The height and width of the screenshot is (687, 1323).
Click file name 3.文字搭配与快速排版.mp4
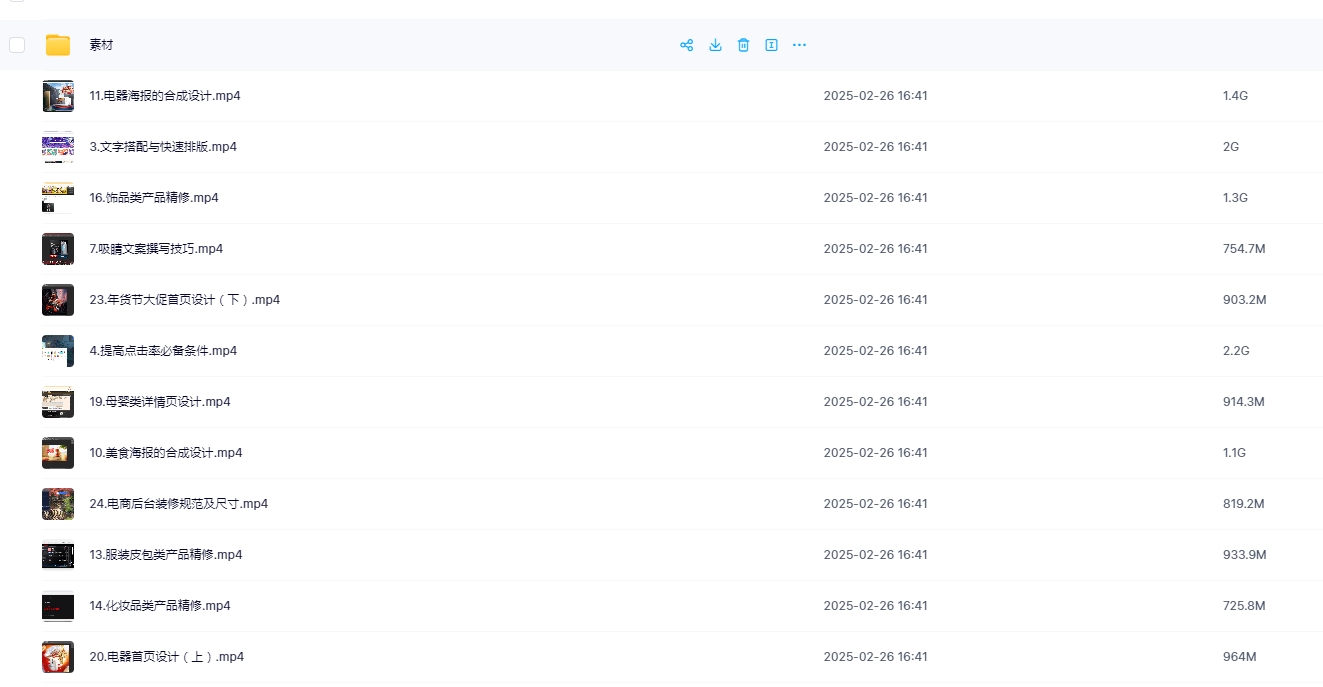163,147
